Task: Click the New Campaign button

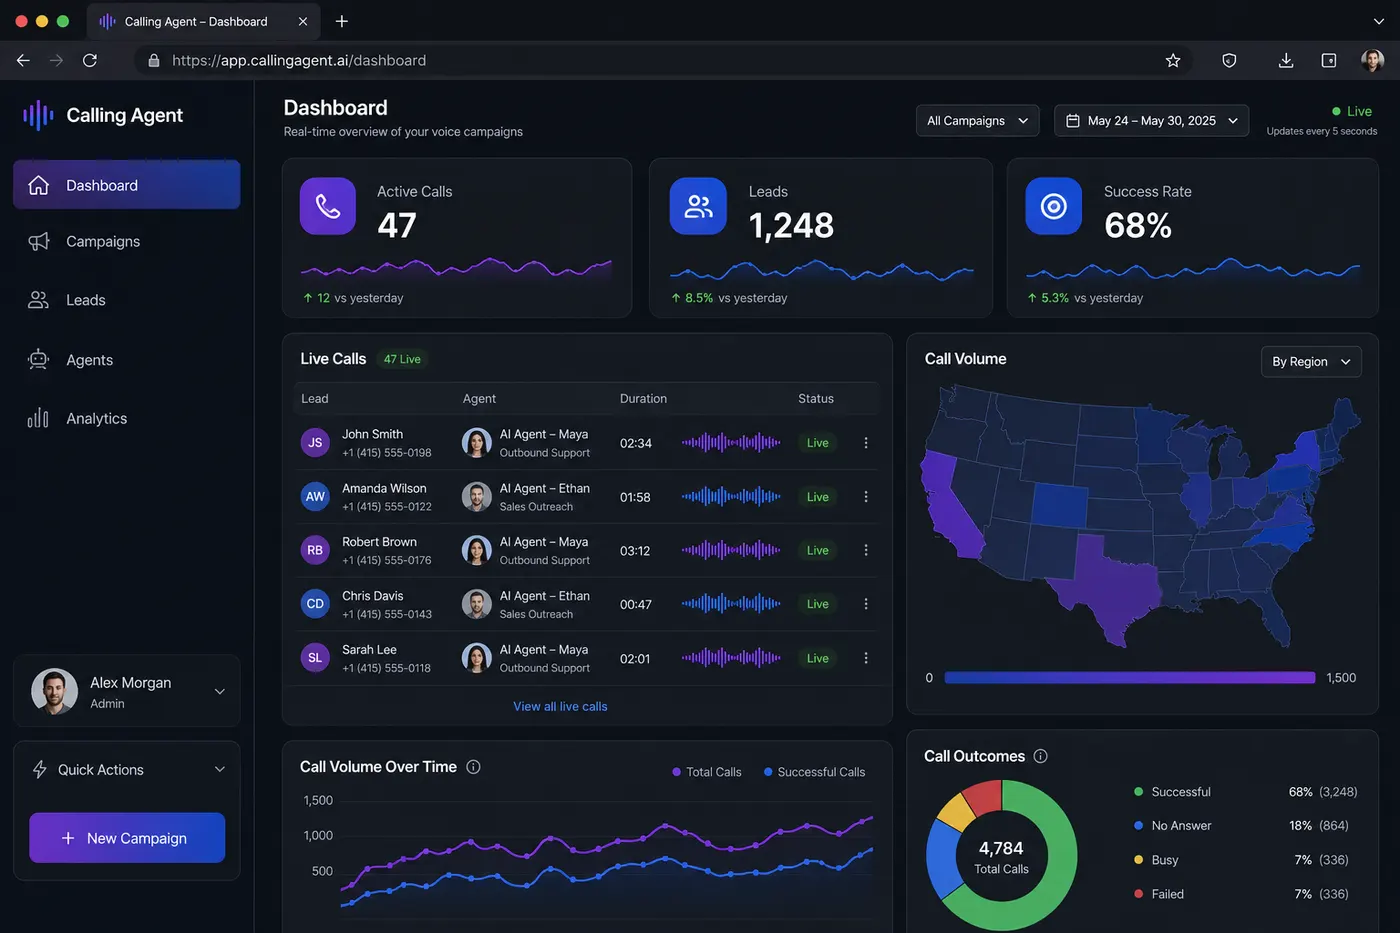Action: point(127,838)
